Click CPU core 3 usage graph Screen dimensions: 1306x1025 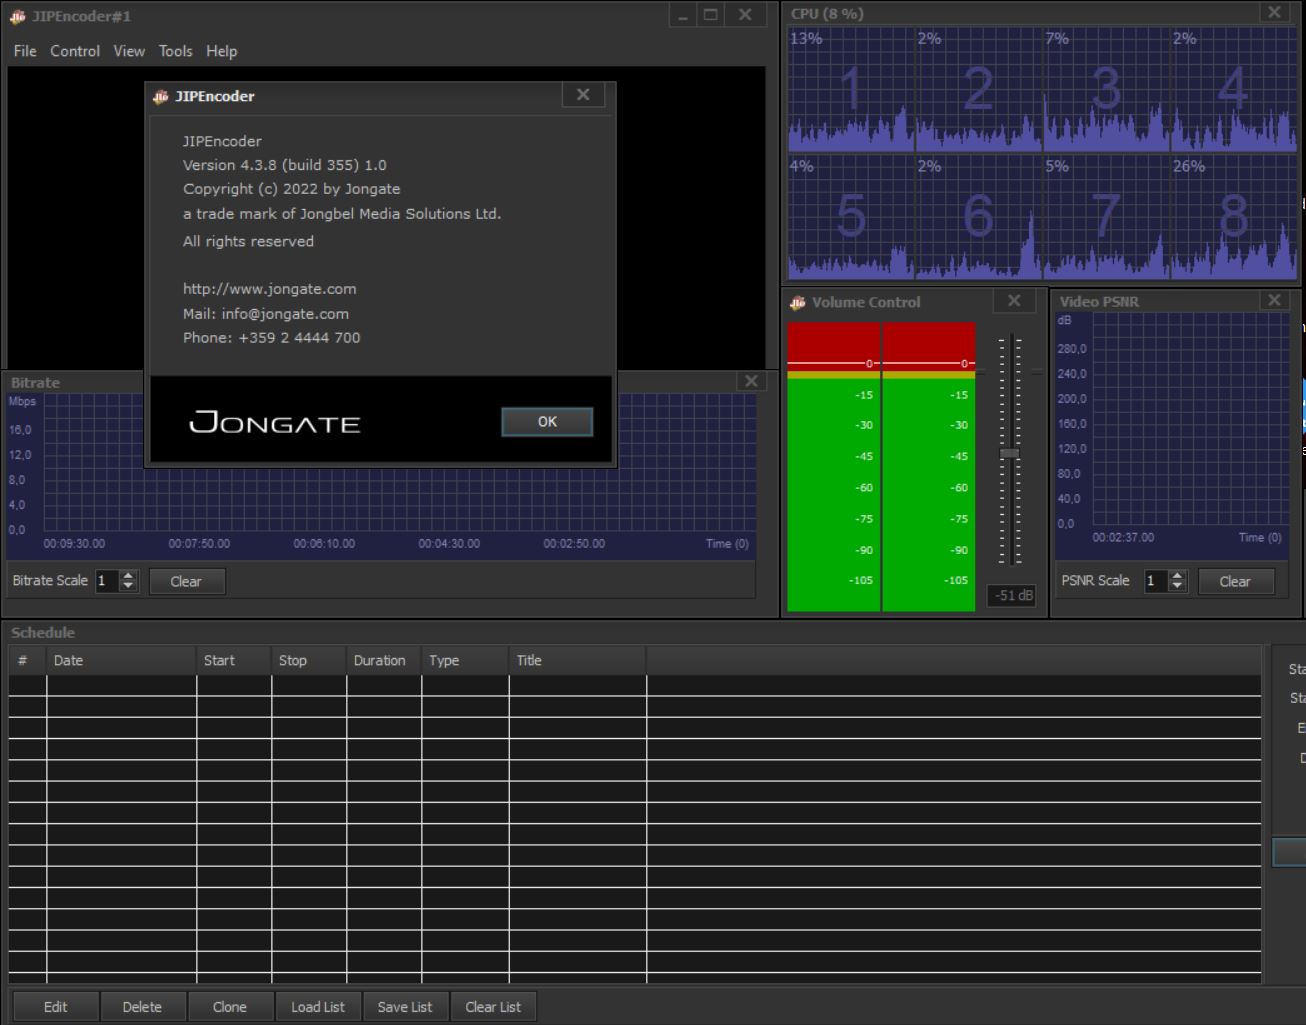point(1106,90)
